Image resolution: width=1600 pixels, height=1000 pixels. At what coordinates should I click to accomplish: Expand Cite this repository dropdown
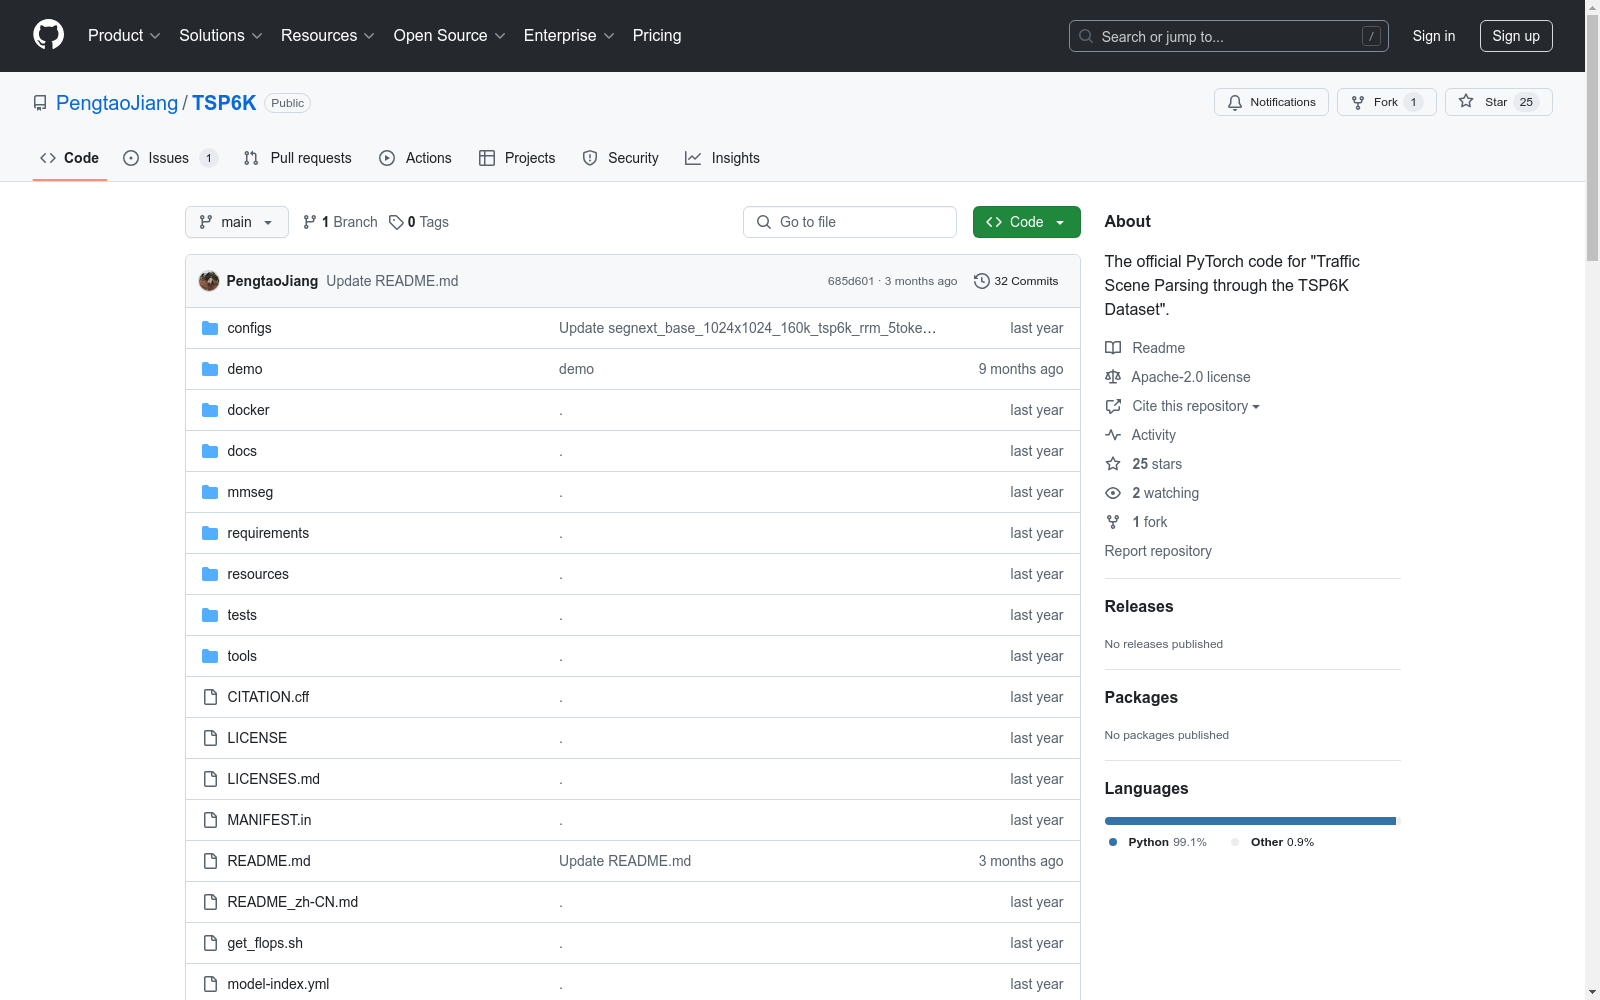(x=1196, y=406)
